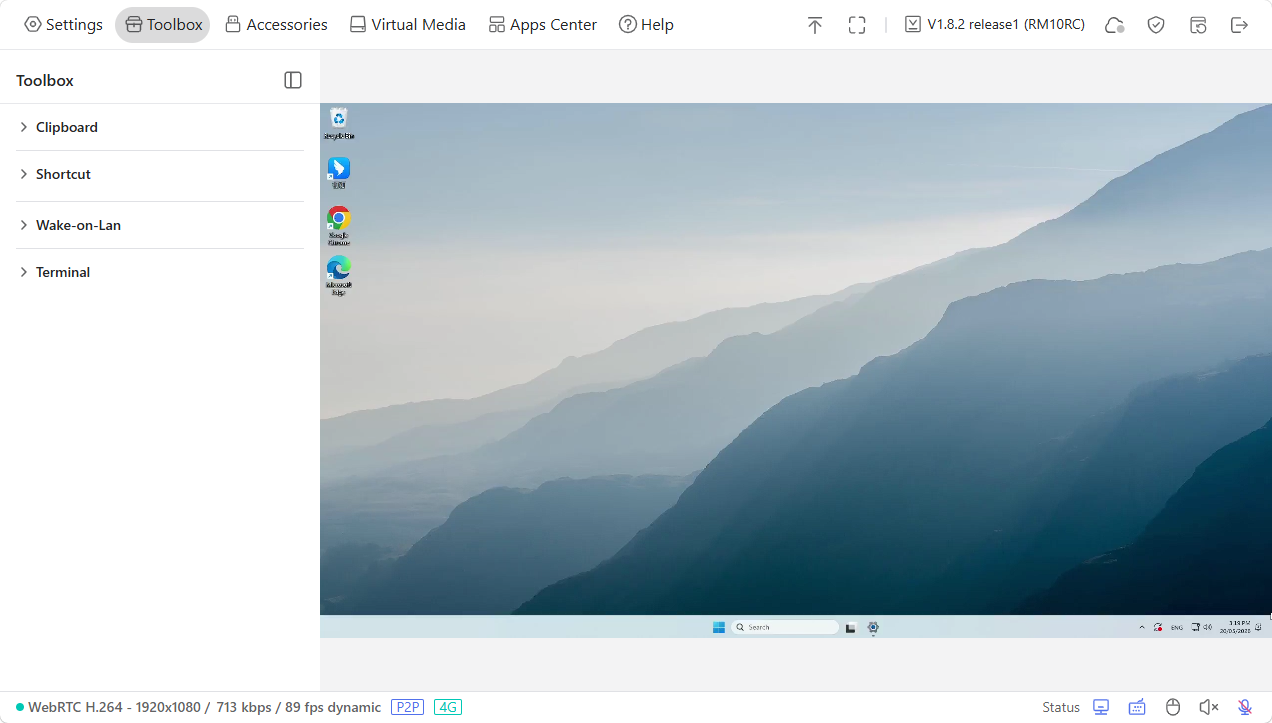Click the blue arrow app desktop shortcut
1272x723 pixels.
pyautogui.click(x=339, y=173)
